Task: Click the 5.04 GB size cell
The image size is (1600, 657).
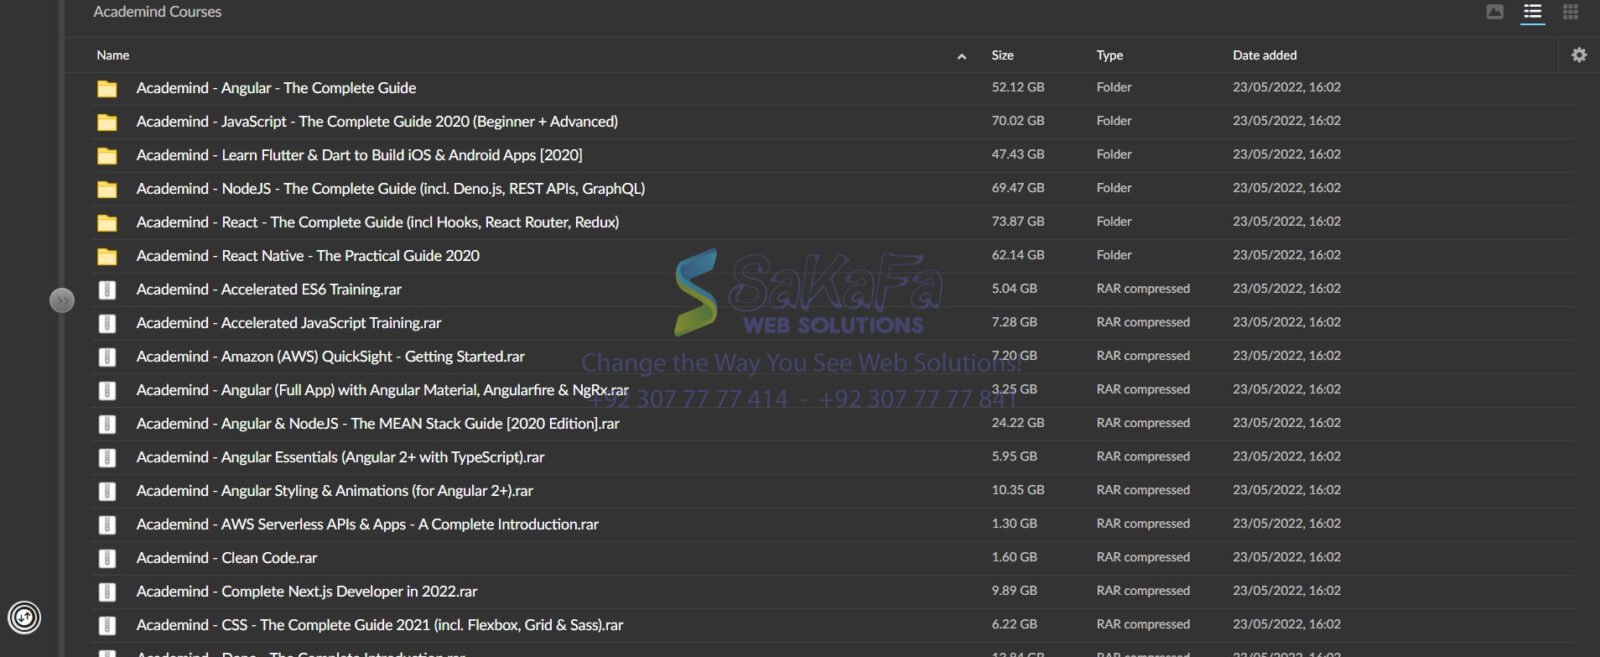Action: [1014, 289]
